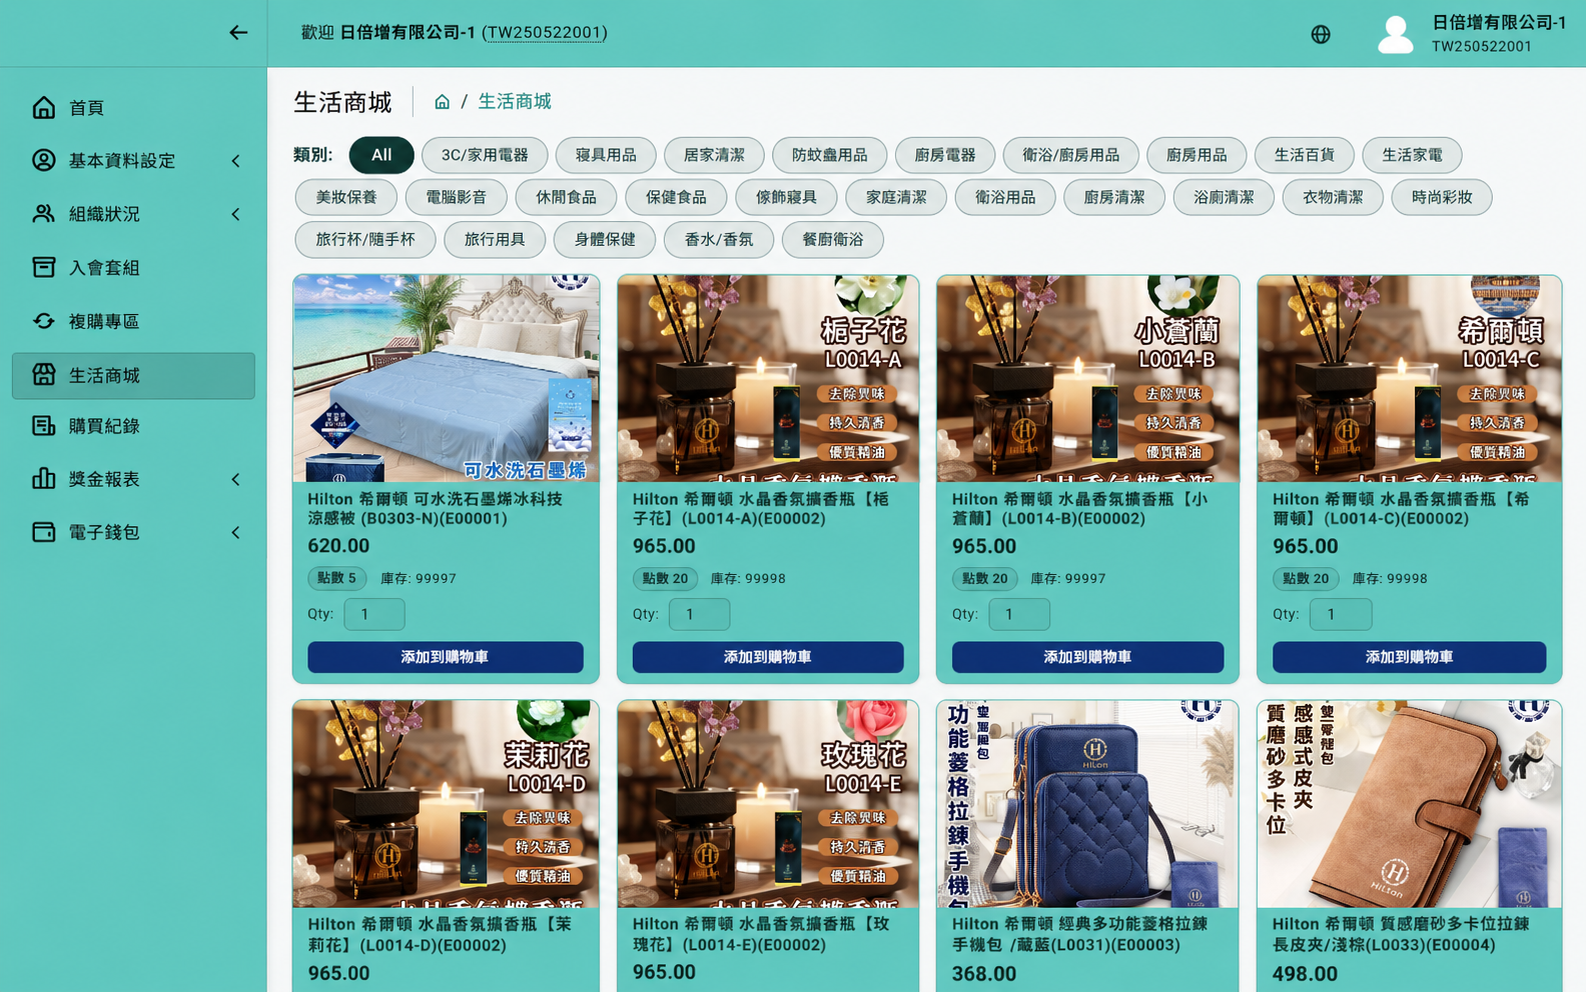
Task: Open the user avatar profile icon
Action: click(1395, 35)
